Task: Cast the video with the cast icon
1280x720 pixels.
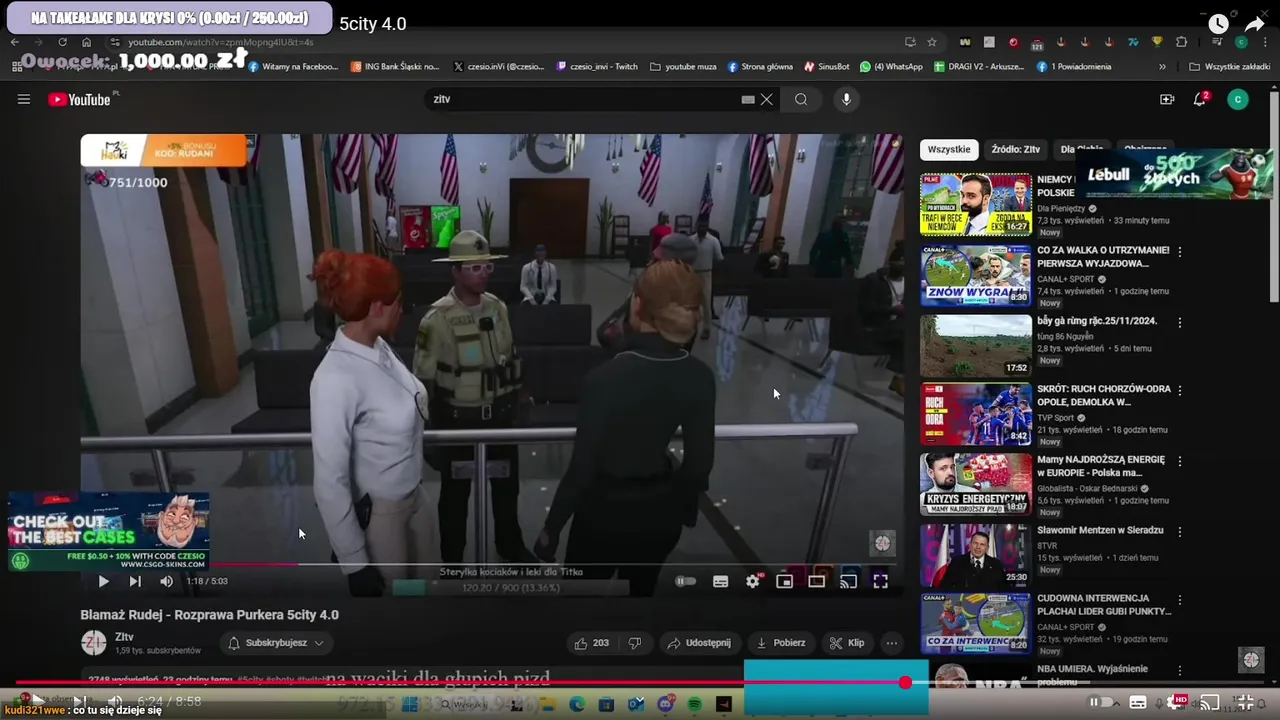Action: (848, 581)
